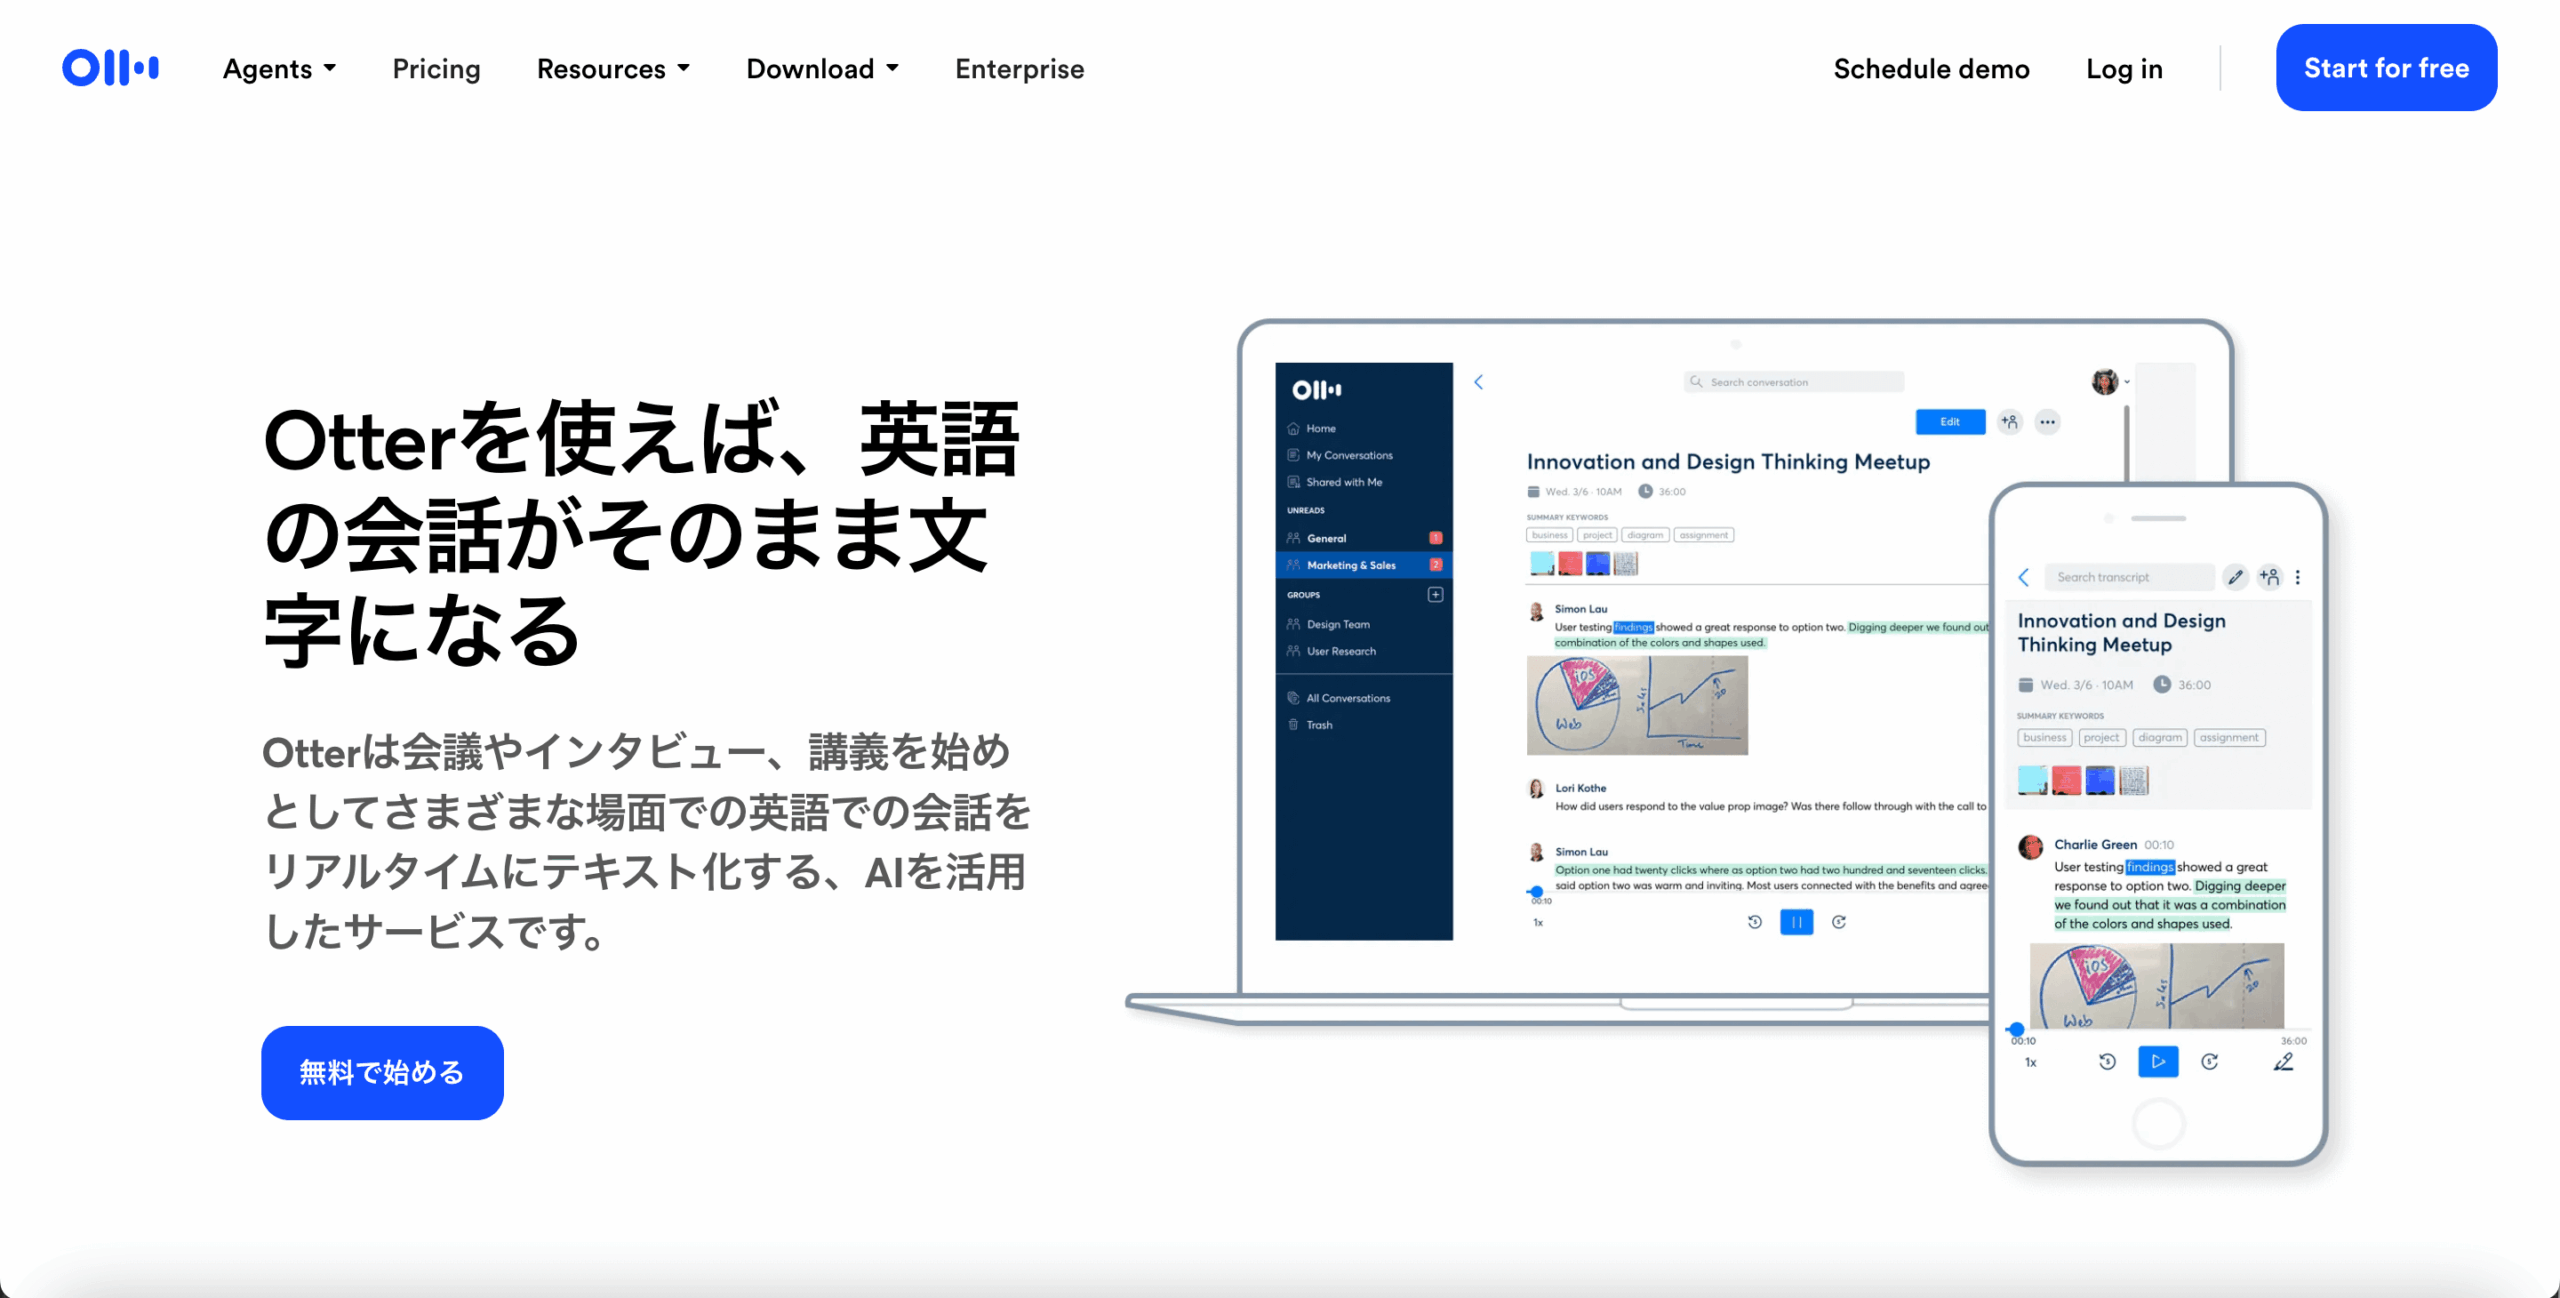Click the Search transcript field on the phone
The image size is (2560, 1298).
pyautogui.click(x=2128, y=577)
